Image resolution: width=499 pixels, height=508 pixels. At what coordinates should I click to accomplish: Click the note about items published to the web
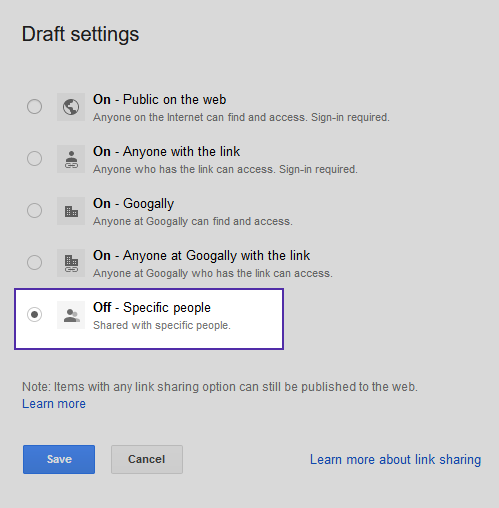click(220, 387)
